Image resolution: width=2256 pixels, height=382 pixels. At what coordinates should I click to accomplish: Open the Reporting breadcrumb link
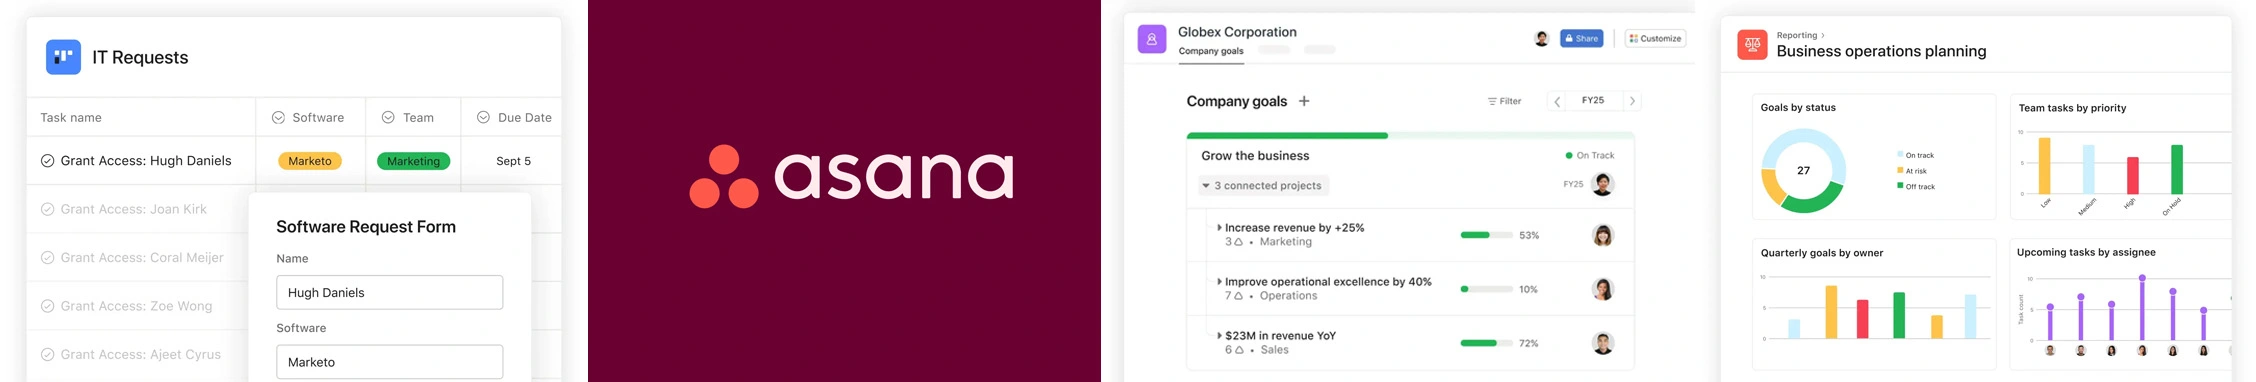pos(1796,35)
